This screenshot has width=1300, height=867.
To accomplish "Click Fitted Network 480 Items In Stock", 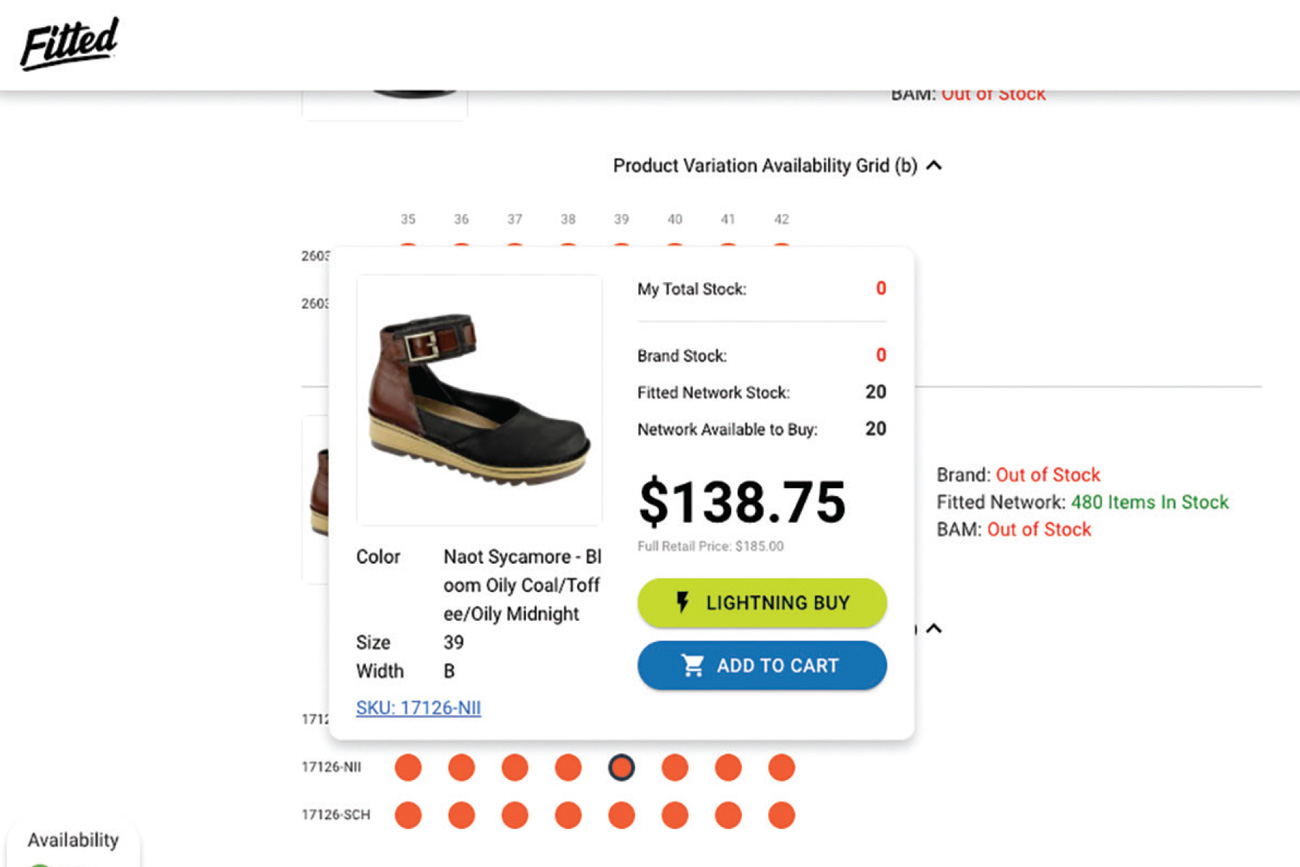I will point(1083,502).
